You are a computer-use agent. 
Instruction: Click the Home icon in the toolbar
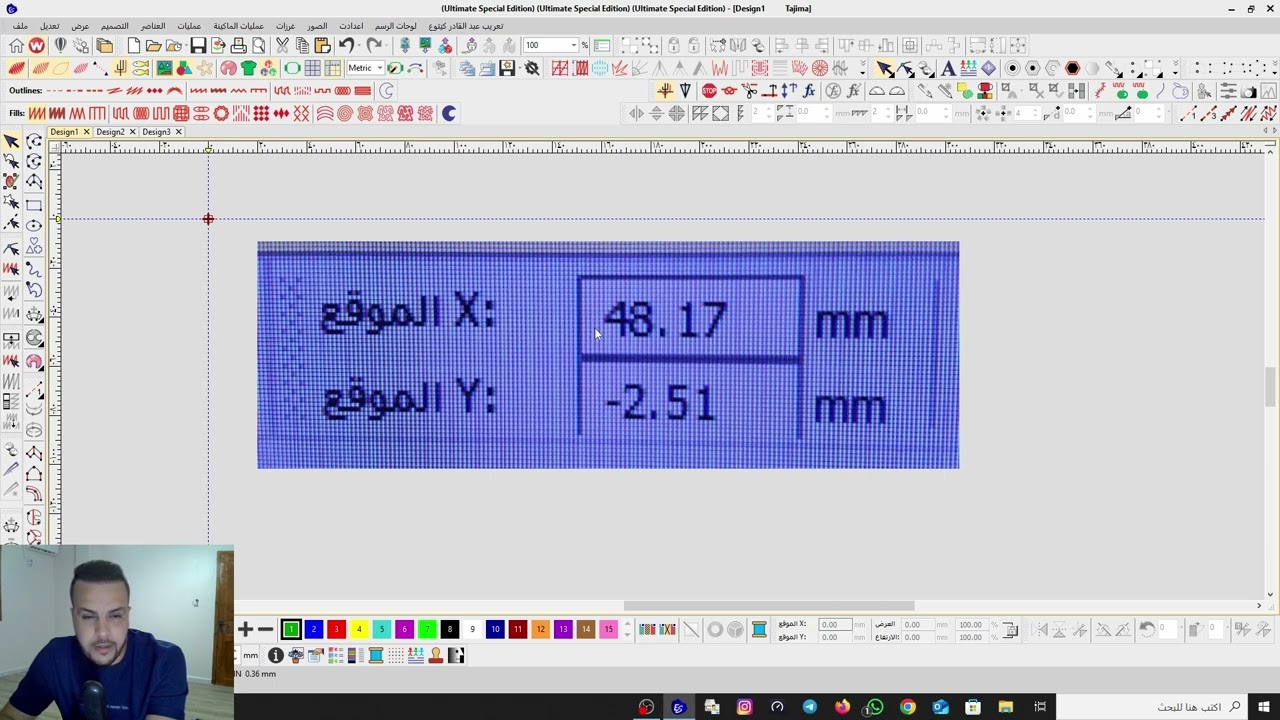pyautogui.click(x=16, y=45)
